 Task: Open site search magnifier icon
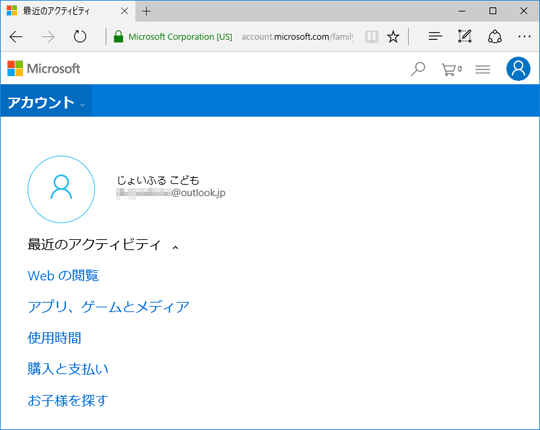click(418, 69)
